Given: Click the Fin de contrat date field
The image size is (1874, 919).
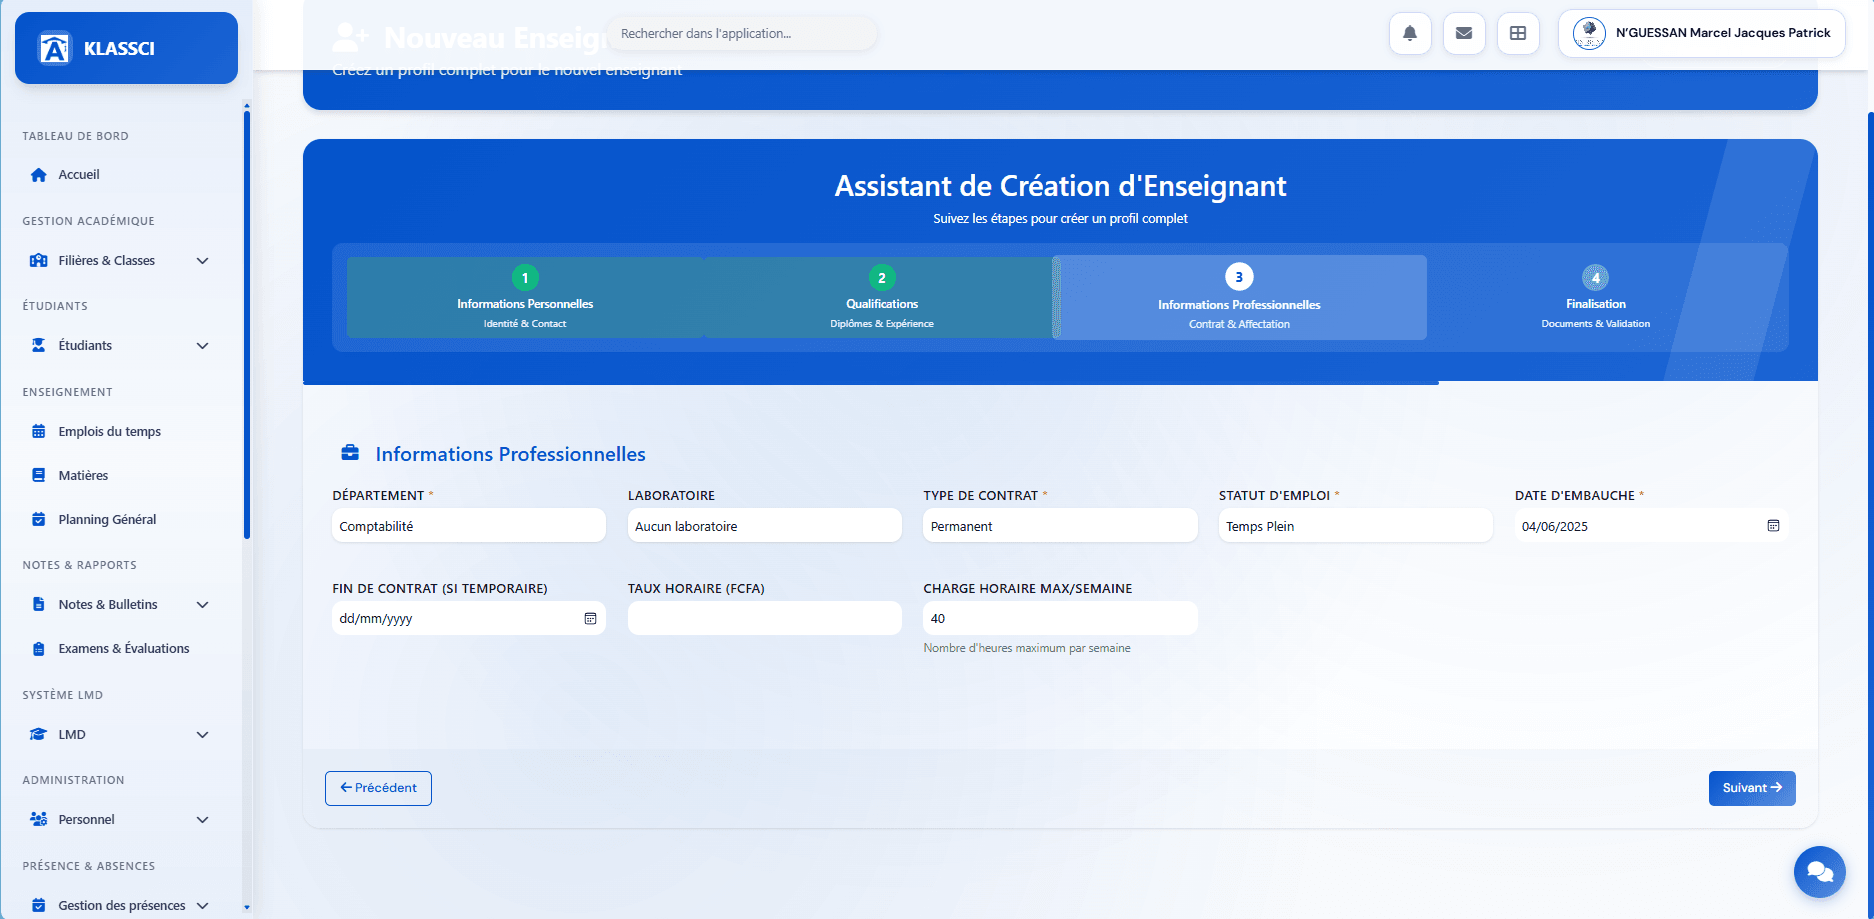Looking at the screenshot, I should tap(469, 618).
